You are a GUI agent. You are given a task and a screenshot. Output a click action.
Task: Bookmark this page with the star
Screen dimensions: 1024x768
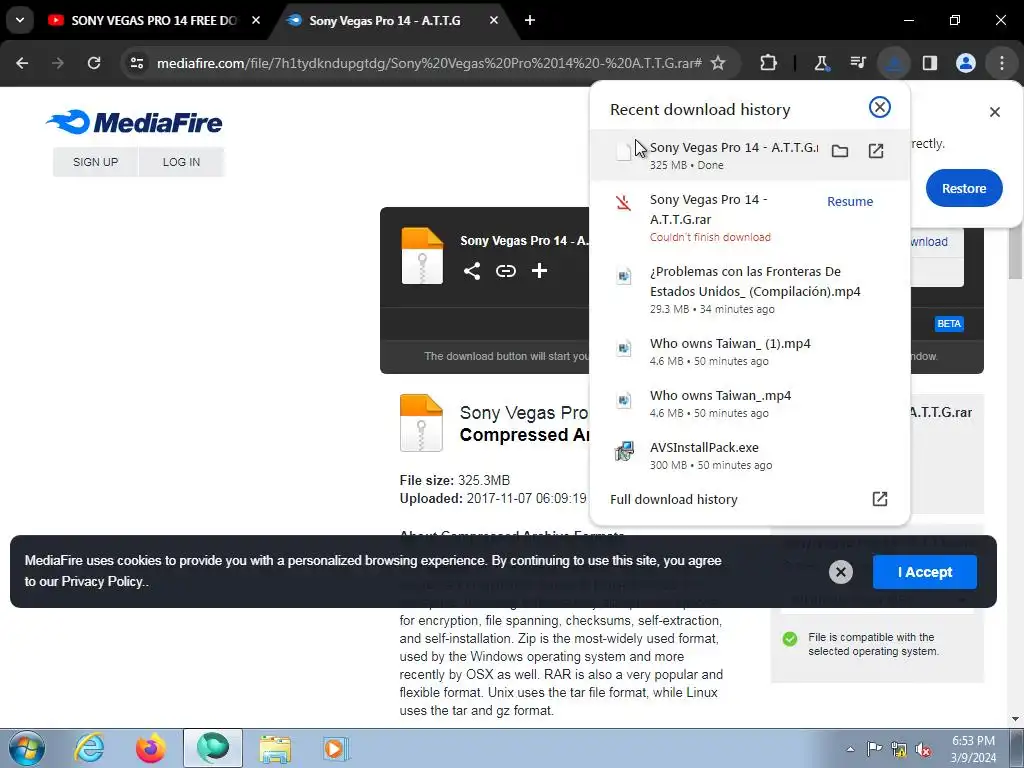click(718, 63)
